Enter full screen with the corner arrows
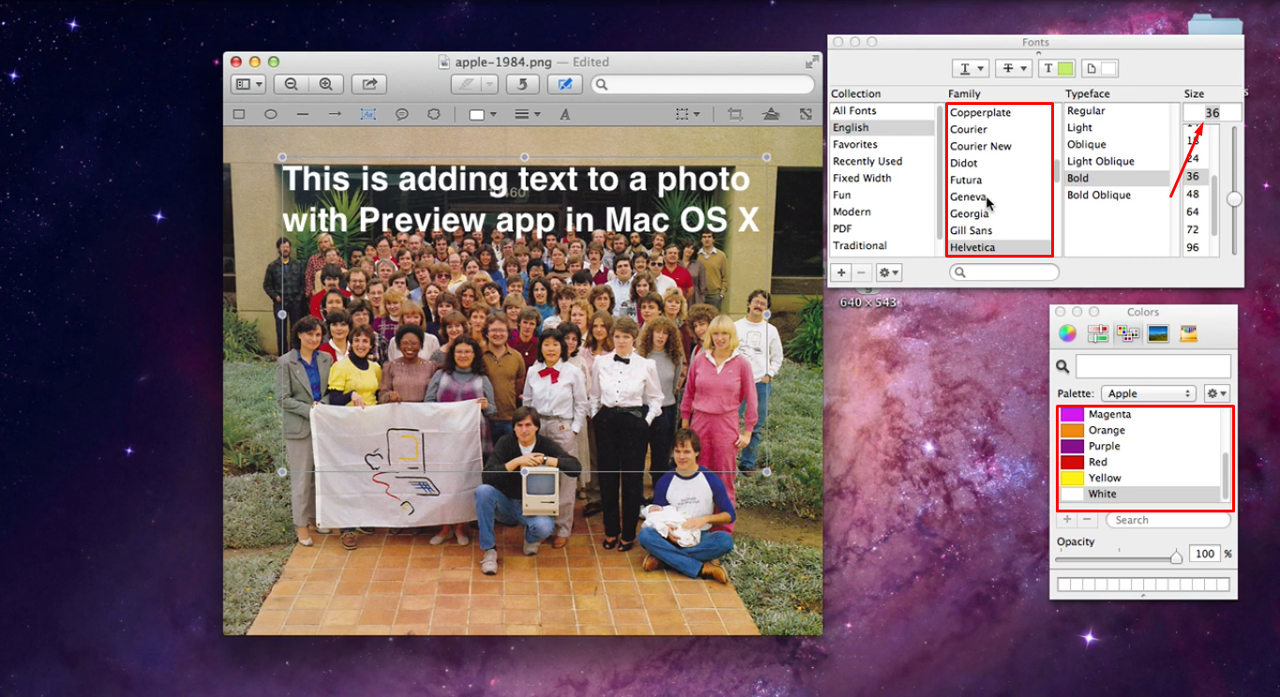 812,62
